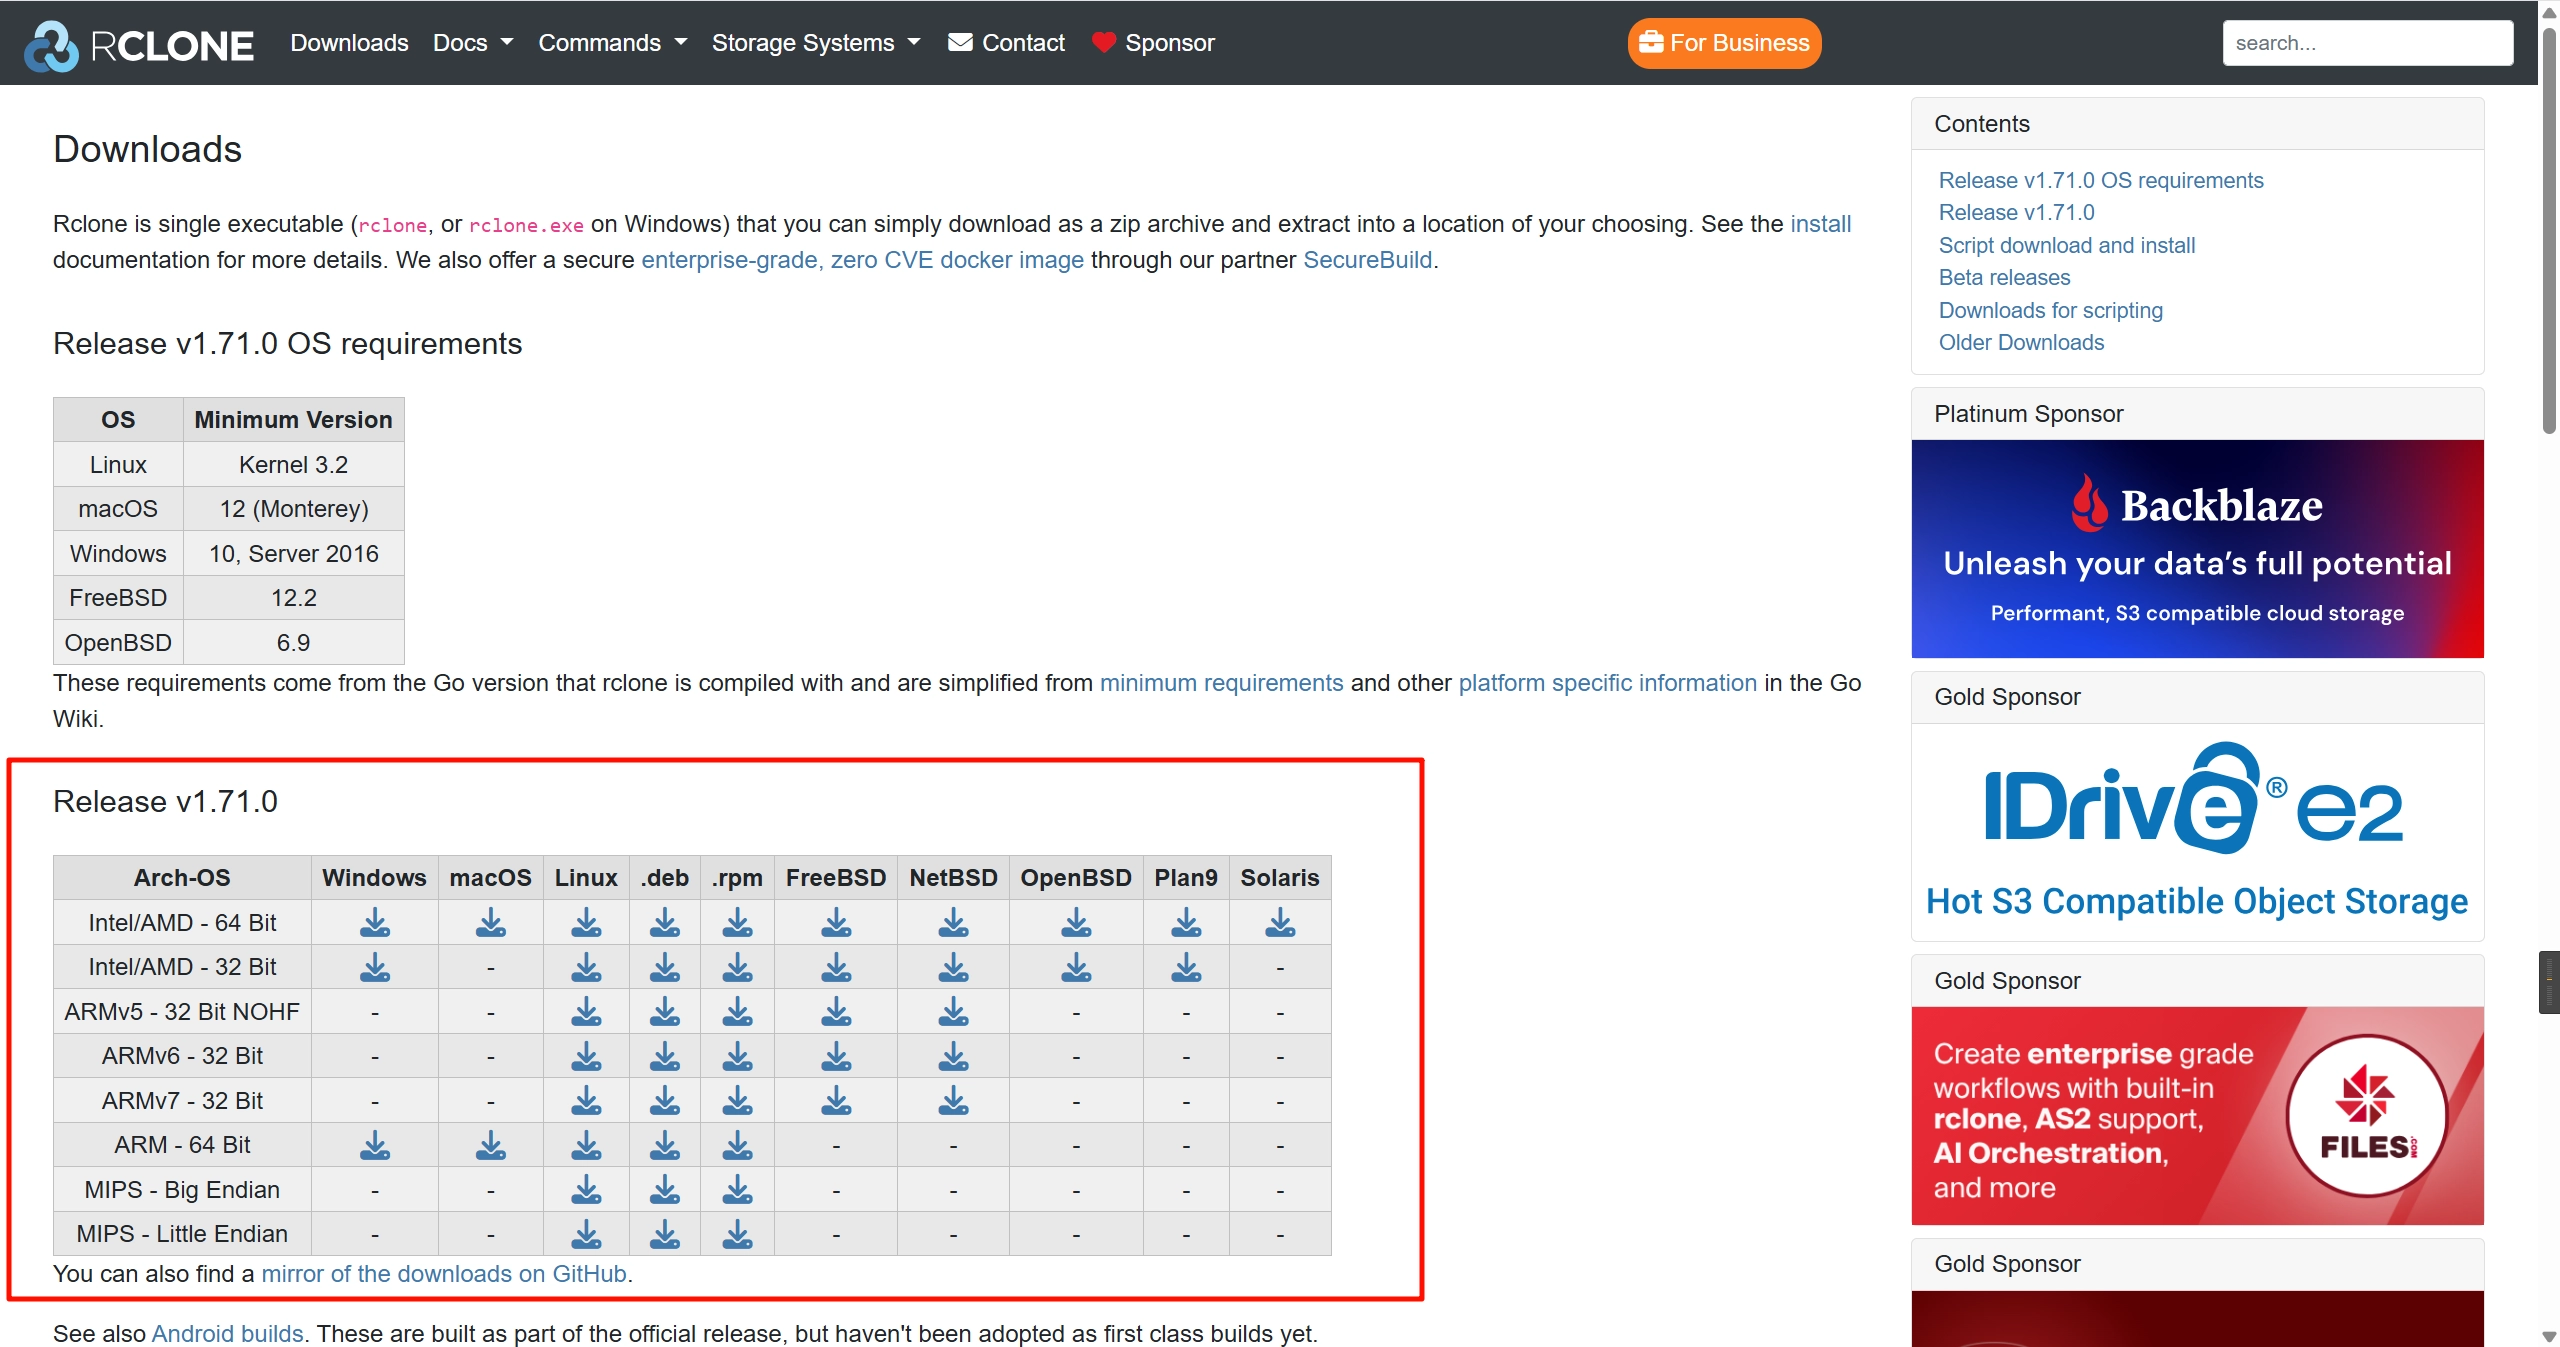The width and height of the screenshot is (2560, 1347).
Task: Select the "MIPS - Little Endian" row label
Action: [182, 1234]
